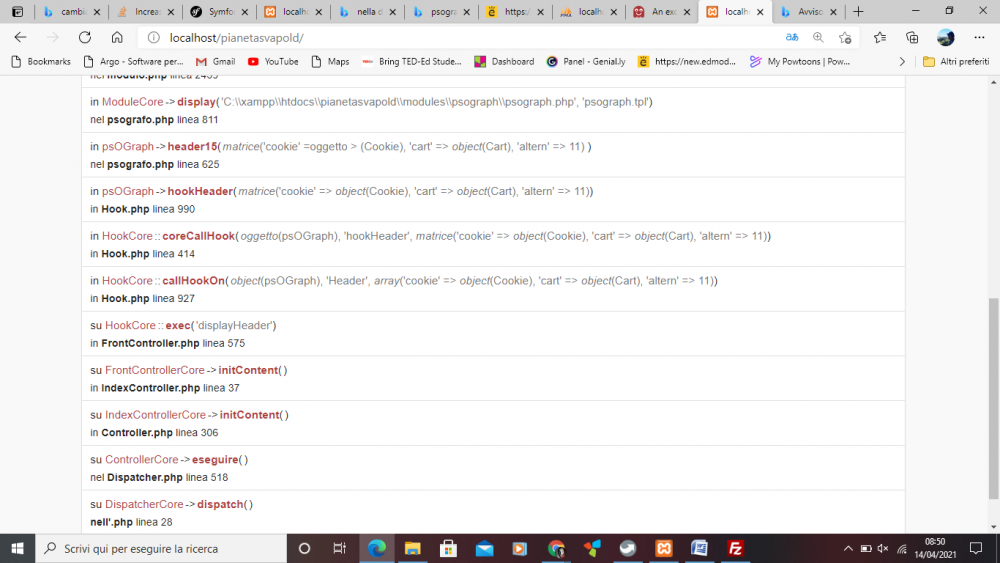Open the My Powtoons bookmark
Screen dimensions: 1000x563
point(800,62)
